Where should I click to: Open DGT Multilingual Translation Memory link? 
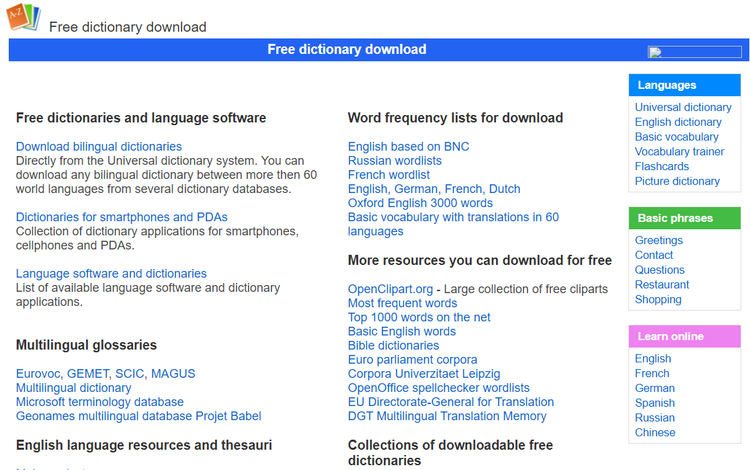point(447,416)
